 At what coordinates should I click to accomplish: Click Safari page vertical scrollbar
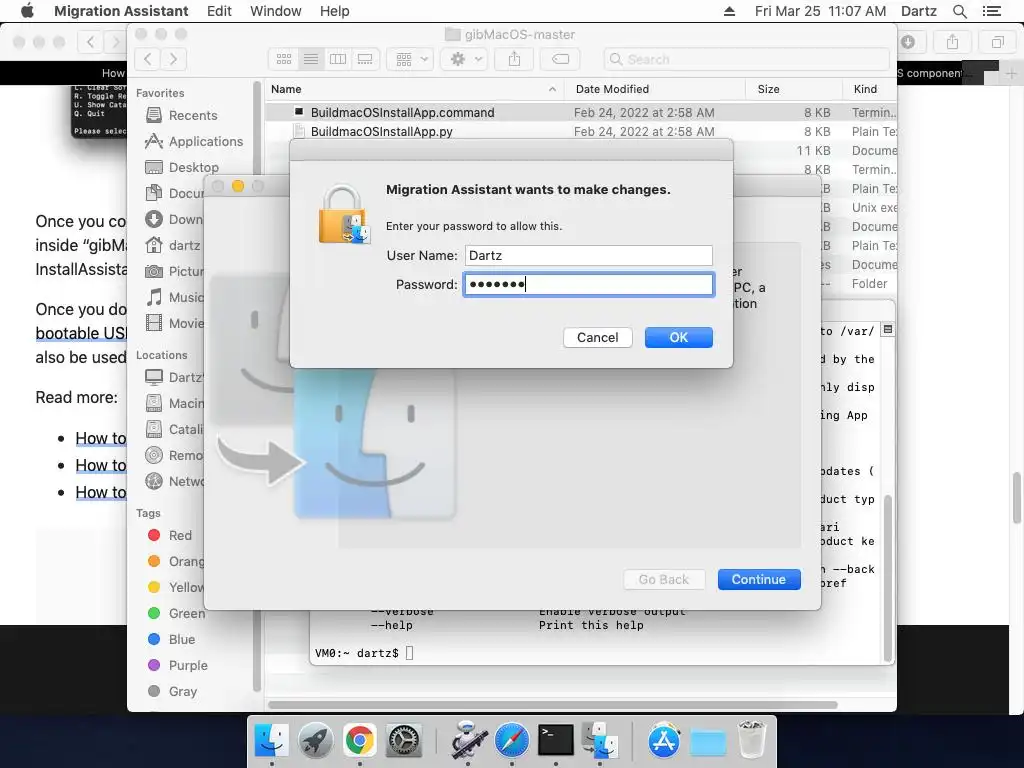click(x=1017, y=498)
